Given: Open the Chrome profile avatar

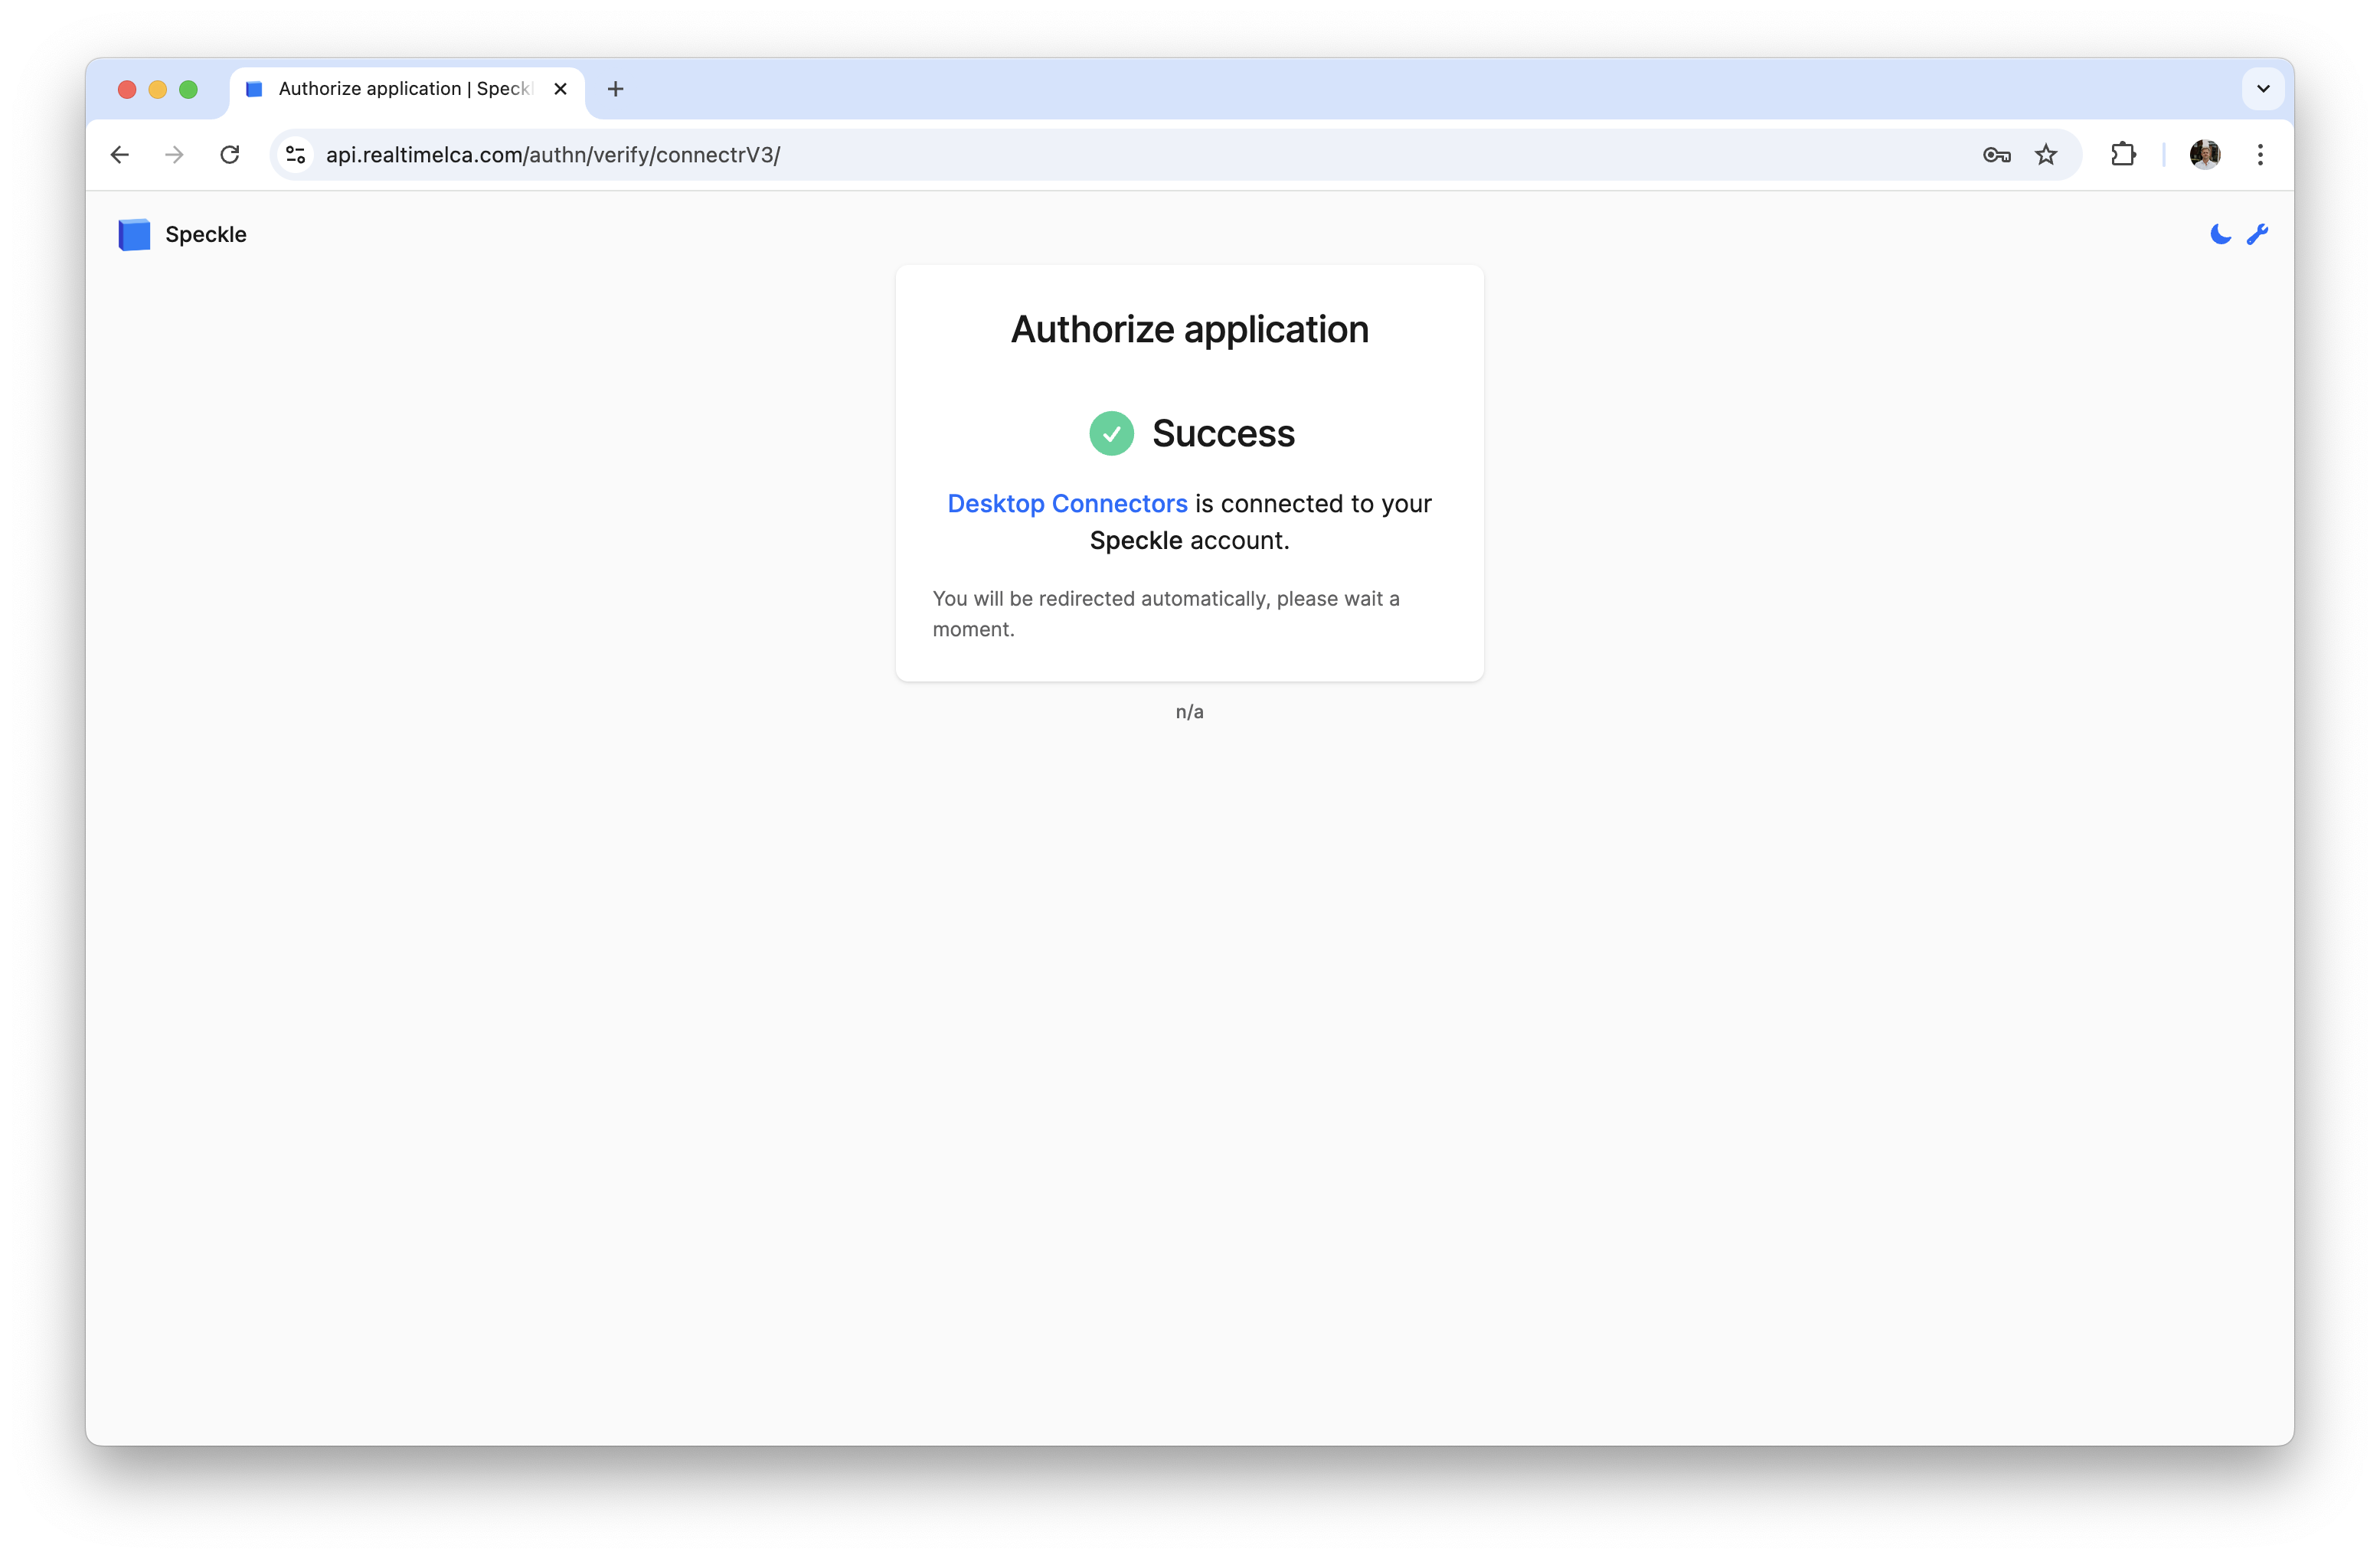Looking at the screenshot, I should (x=2205, y=155).
